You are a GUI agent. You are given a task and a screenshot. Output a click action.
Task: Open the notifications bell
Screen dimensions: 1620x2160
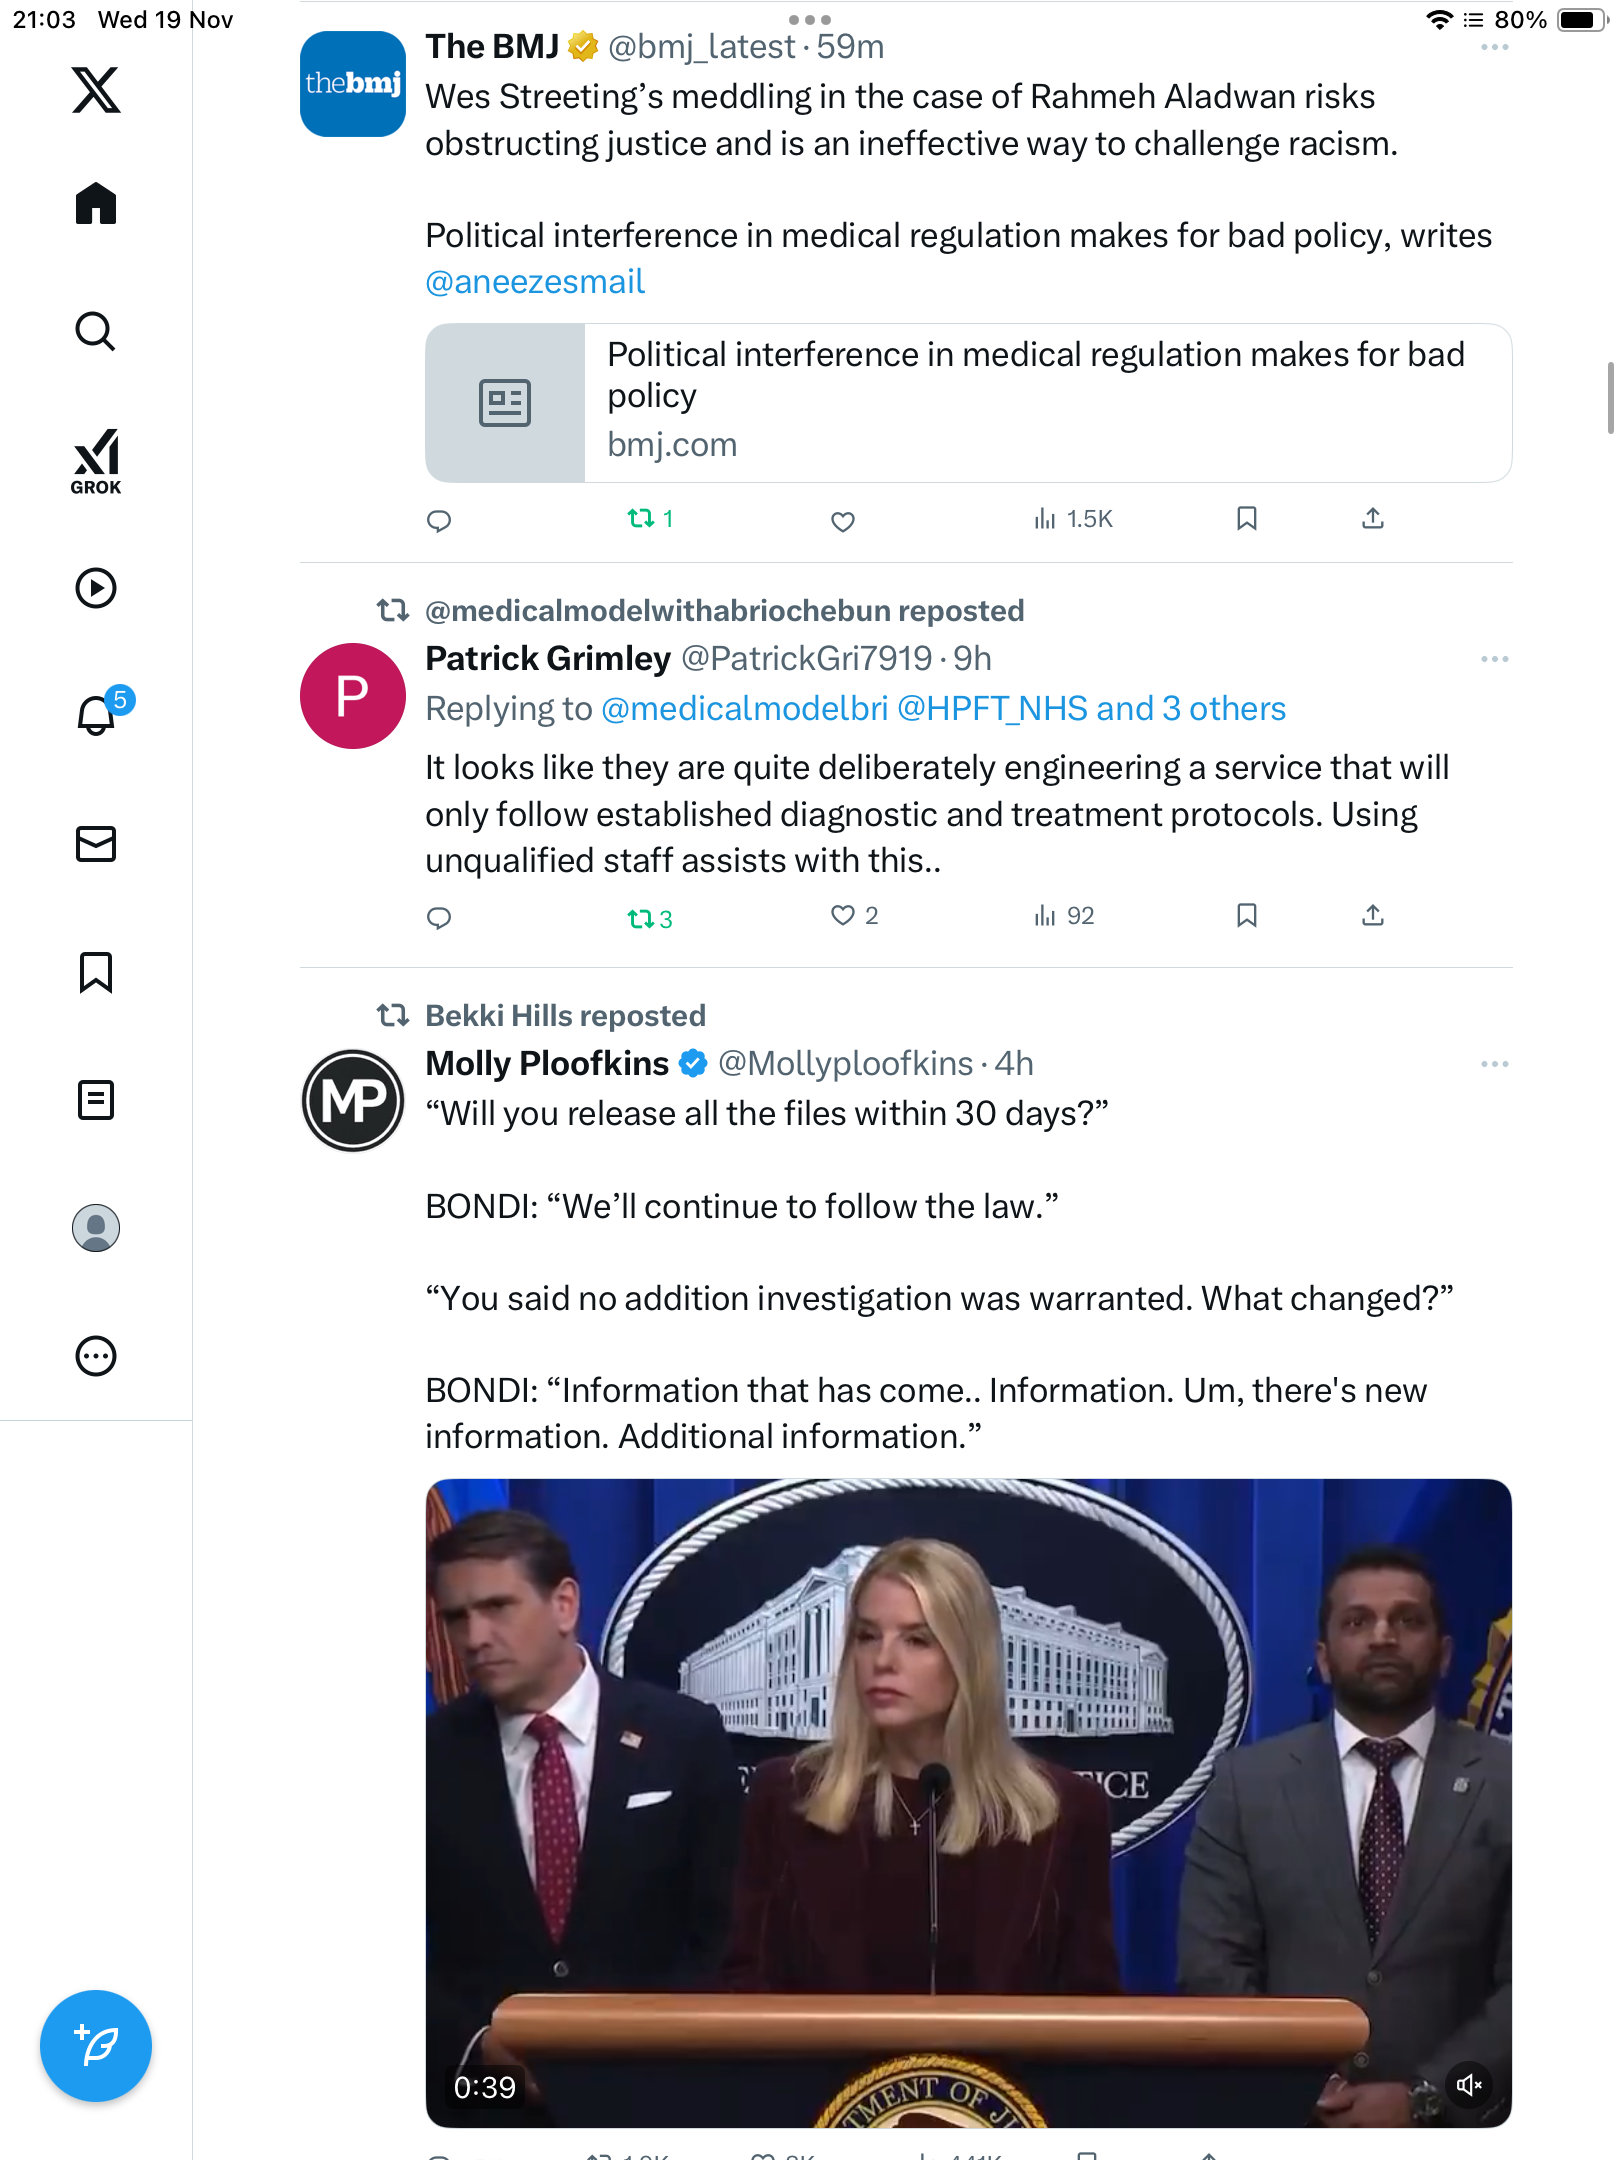[97, 715]
